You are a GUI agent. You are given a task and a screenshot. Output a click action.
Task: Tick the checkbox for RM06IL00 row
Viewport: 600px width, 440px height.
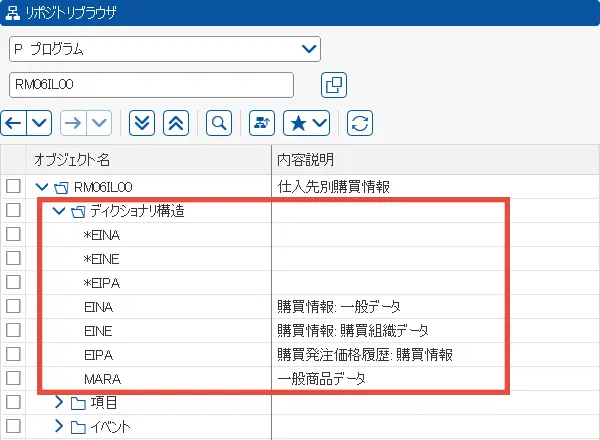tap(13, 186)
